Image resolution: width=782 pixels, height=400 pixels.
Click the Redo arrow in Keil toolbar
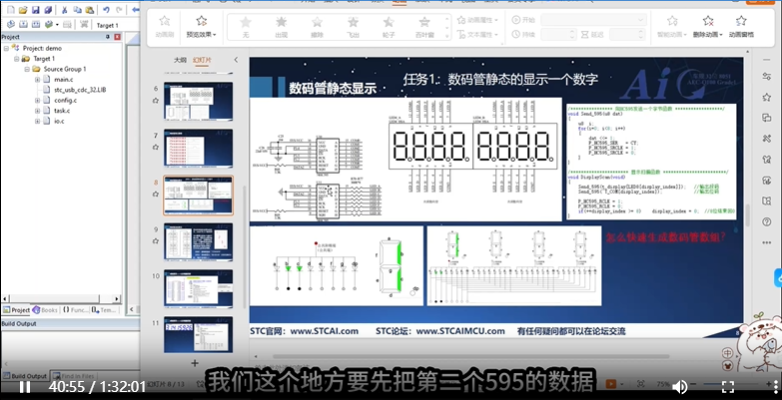coord(119,9)
